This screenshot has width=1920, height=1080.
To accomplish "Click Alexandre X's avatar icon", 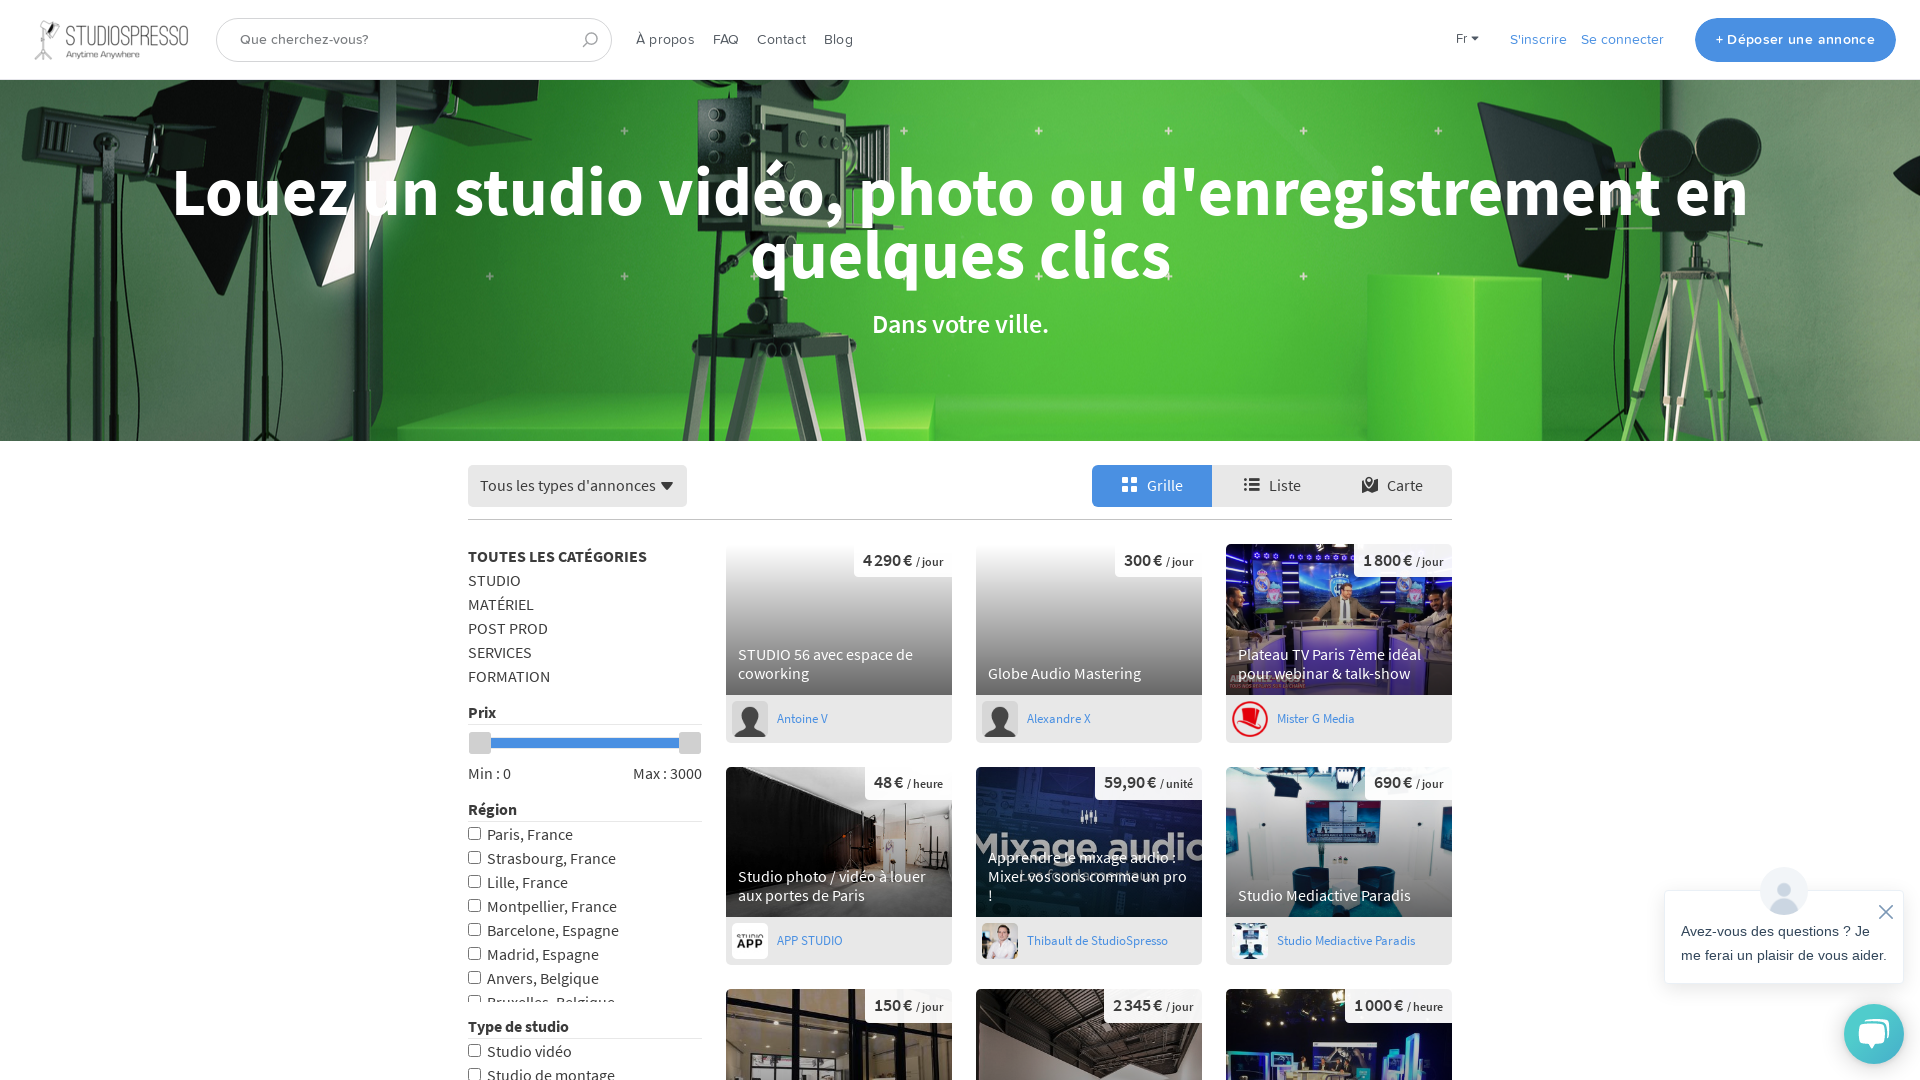I will click(1000, 719).
